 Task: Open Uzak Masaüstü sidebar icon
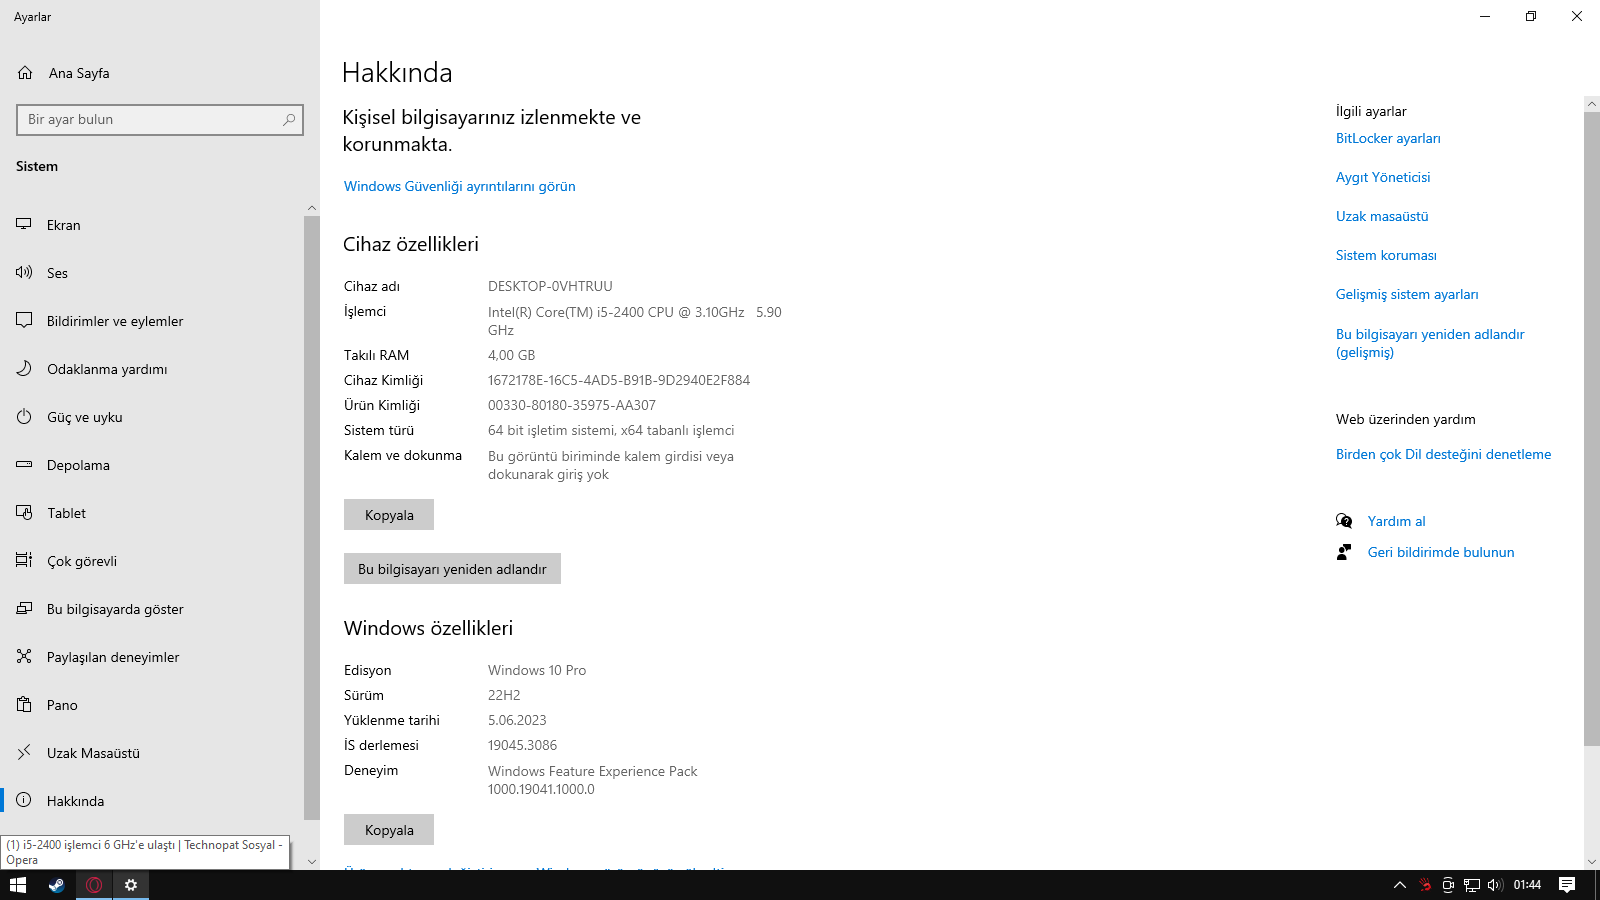coord(24,753)
